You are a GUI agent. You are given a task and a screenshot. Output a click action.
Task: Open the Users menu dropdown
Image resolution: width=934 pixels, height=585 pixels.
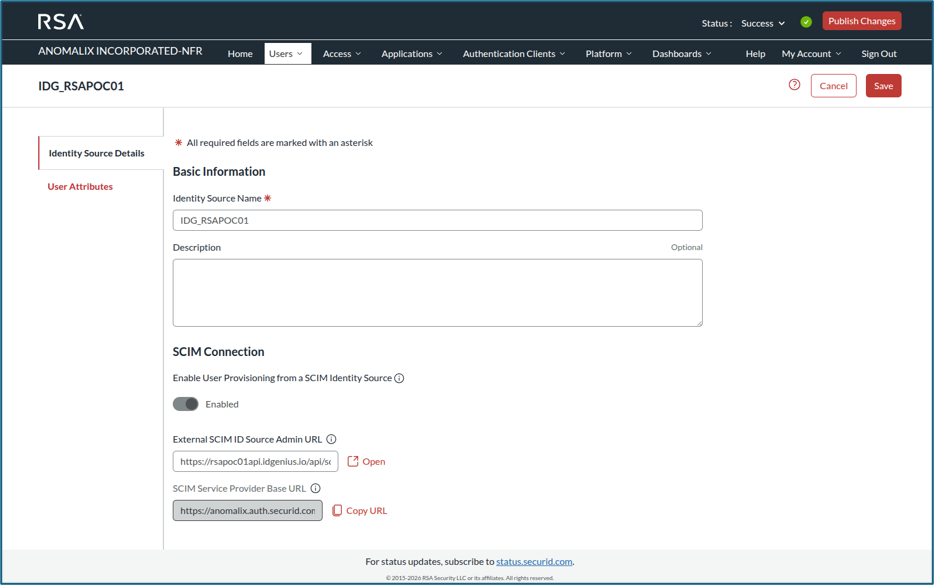pyautogui.click(x=287, y=54)
